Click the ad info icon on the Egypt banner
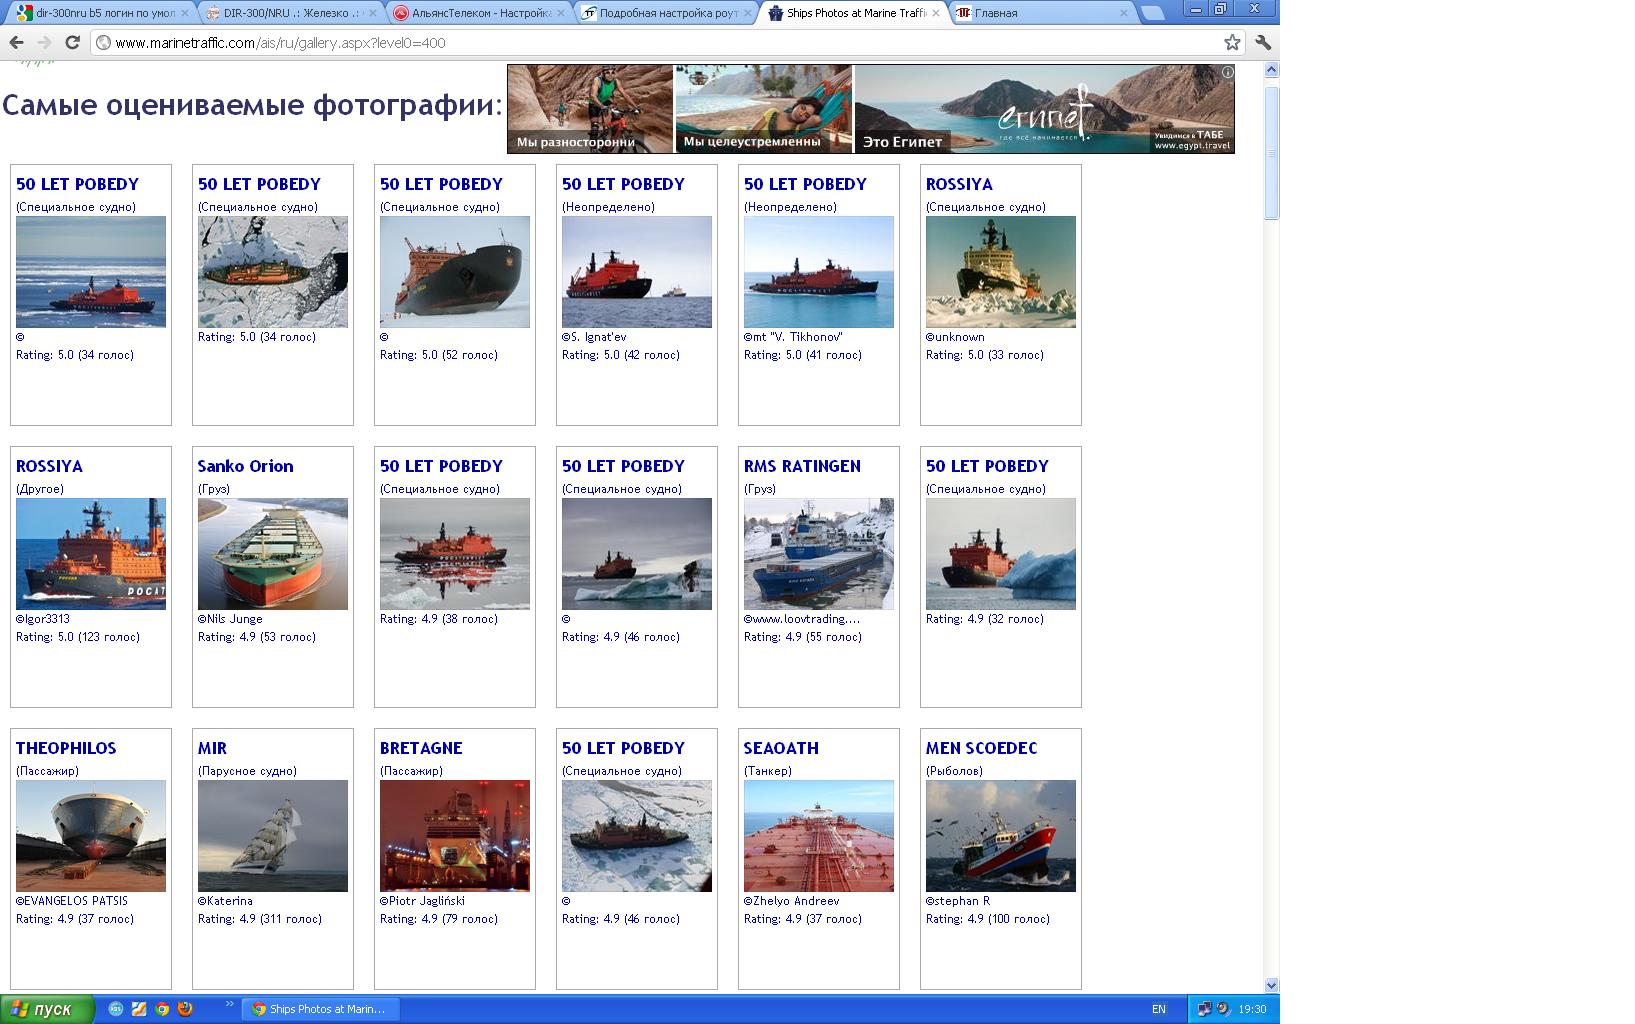The height and width of the screenshot is (1024, 1635). [x=1227, y=72]
